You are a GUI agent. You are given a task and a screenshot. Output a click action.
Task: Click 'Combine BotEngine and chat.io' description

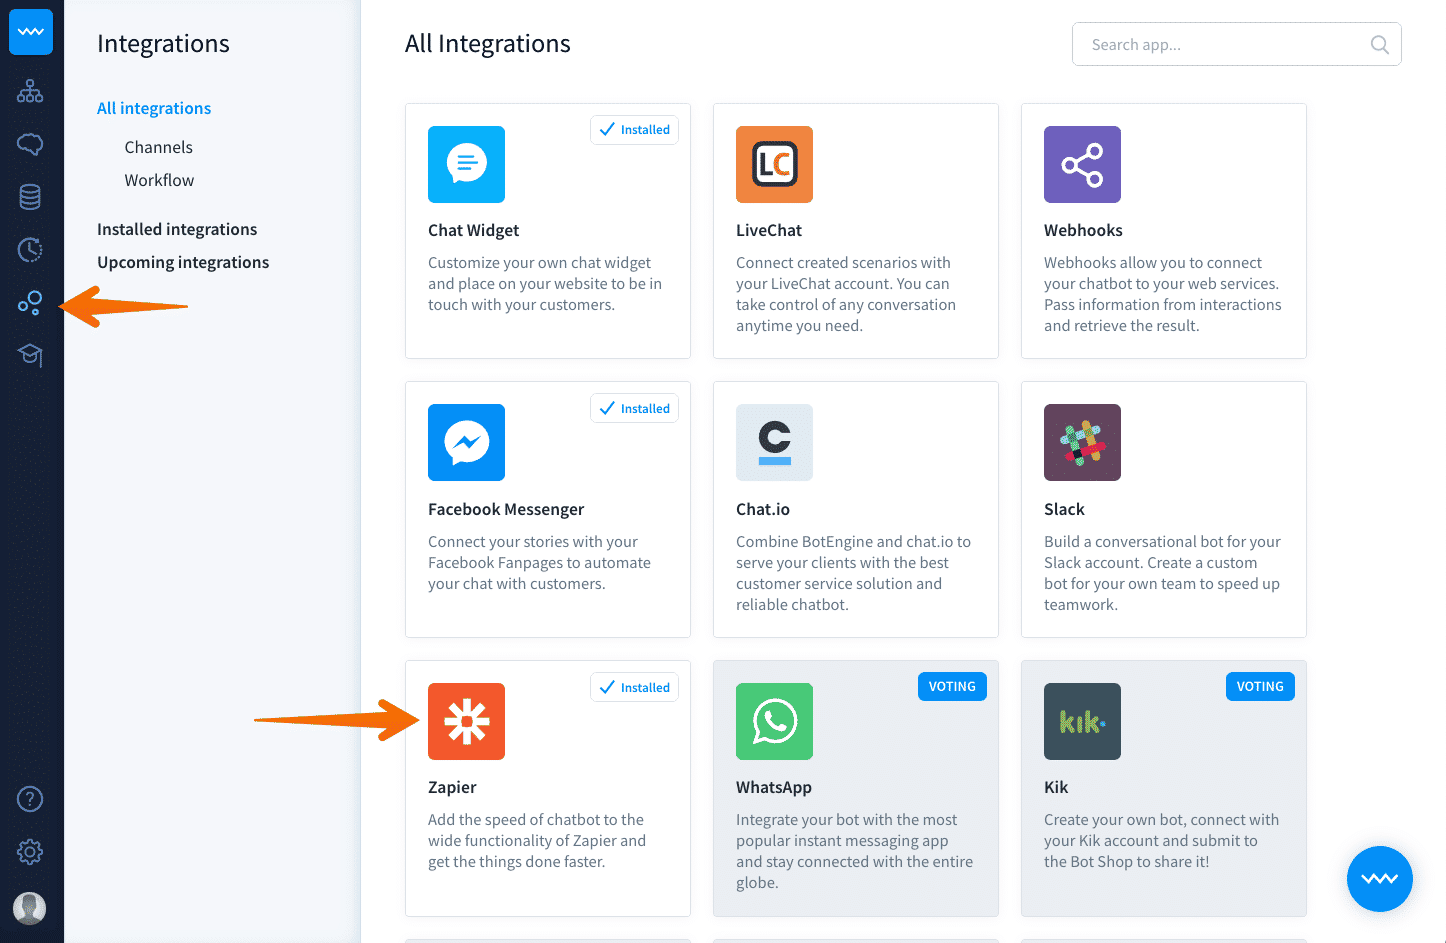854,573
